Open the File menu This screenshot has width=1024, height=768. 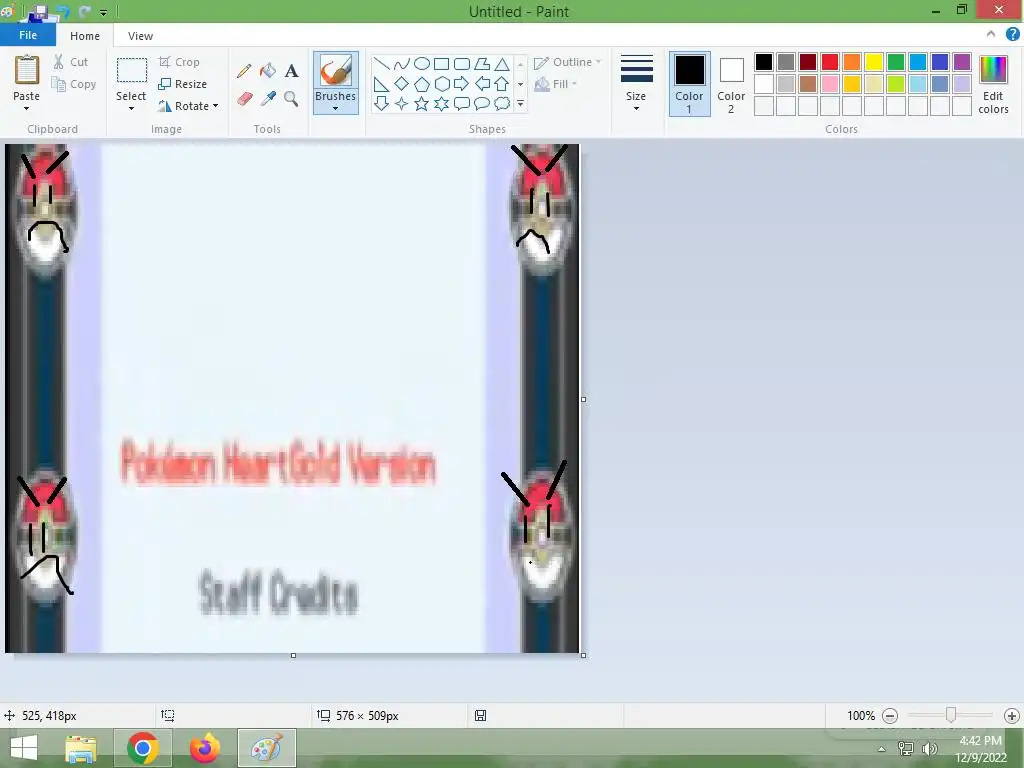pyautogui.click(x=27, y=35)
